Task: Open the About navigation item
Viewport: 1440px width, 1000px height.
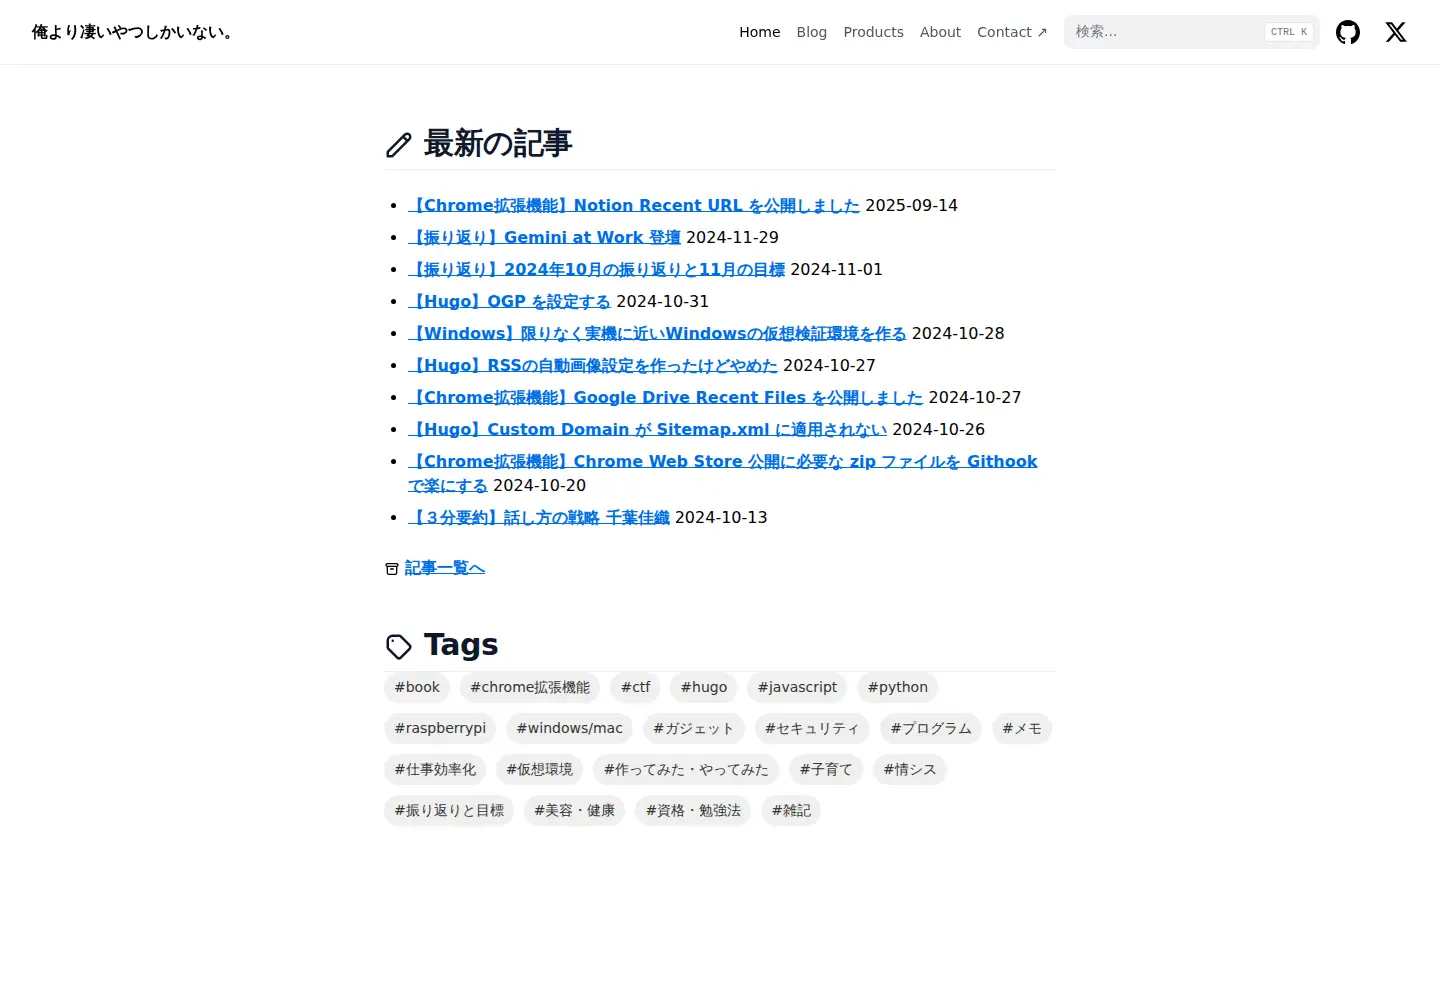Action: 940,32
